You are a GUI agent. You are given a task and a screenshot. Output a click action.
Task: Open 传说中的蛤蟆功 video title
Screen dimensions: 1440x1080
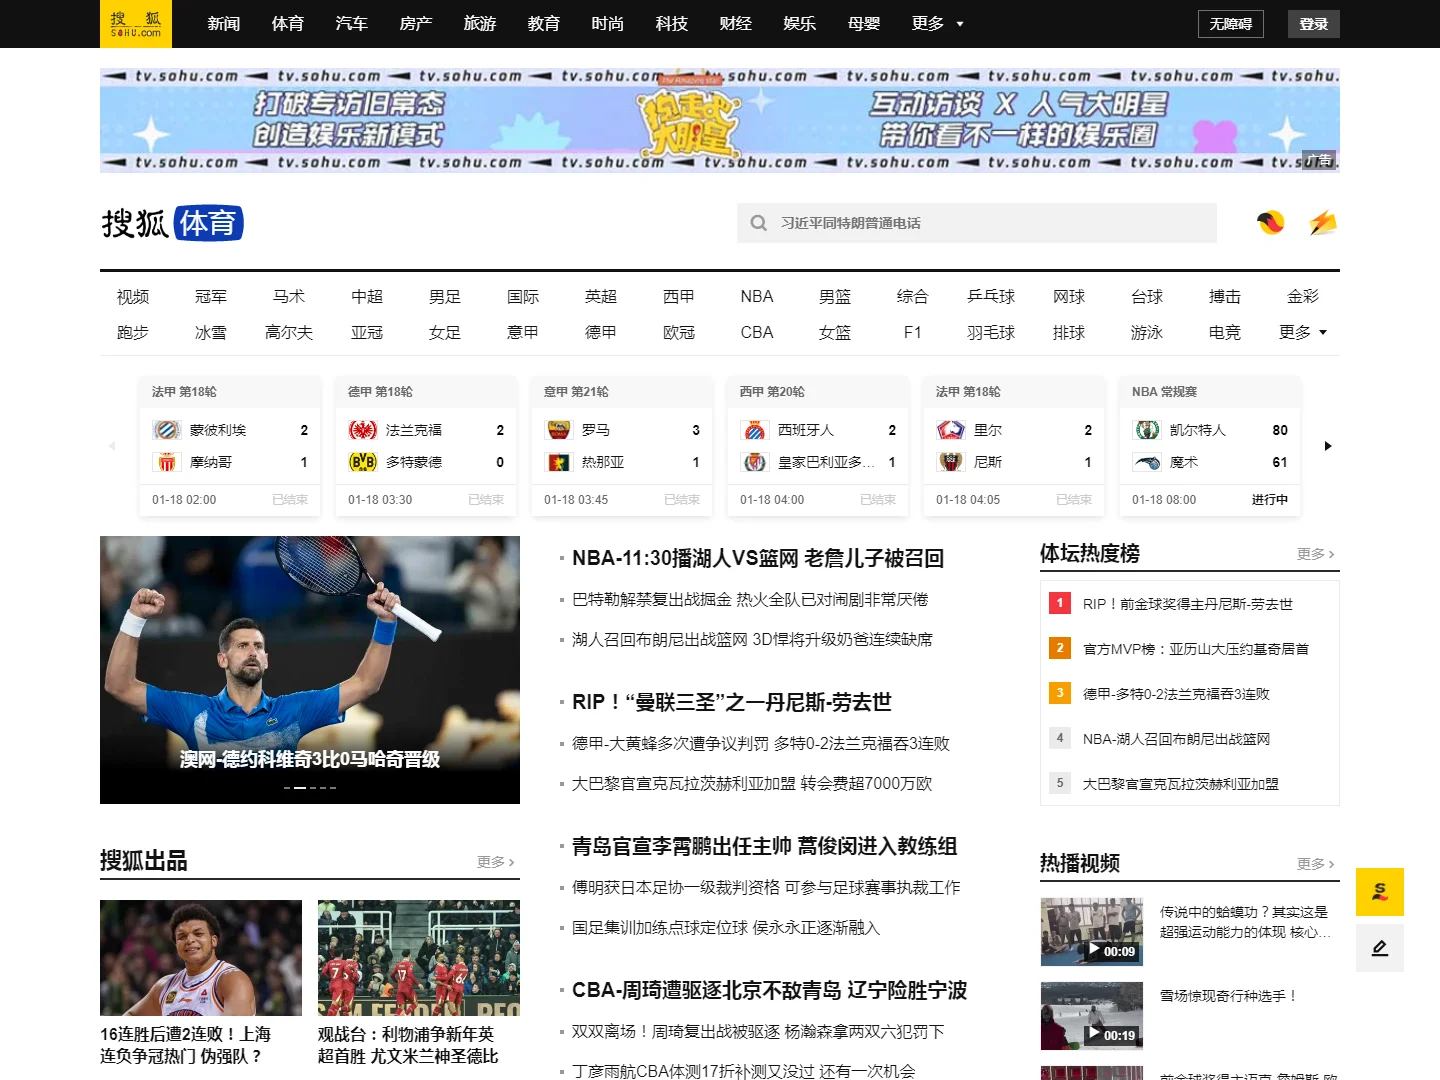coord(1245,922)
